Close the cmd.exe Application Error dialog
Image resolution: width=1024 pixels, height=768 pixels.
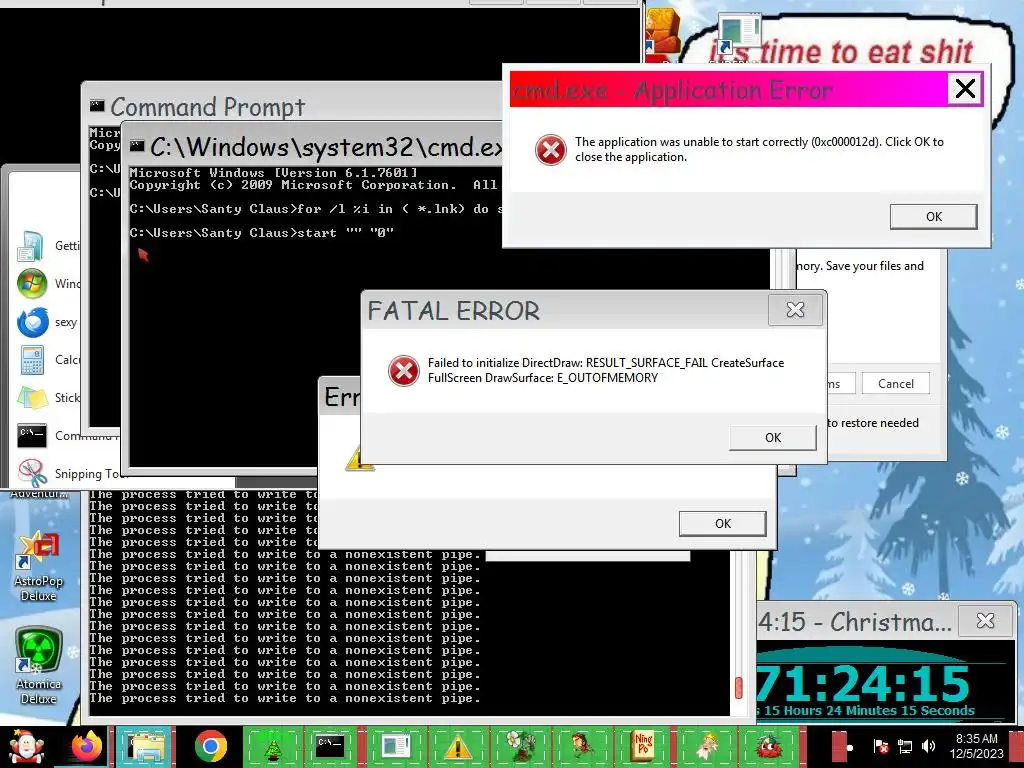[x=965, y=88]
